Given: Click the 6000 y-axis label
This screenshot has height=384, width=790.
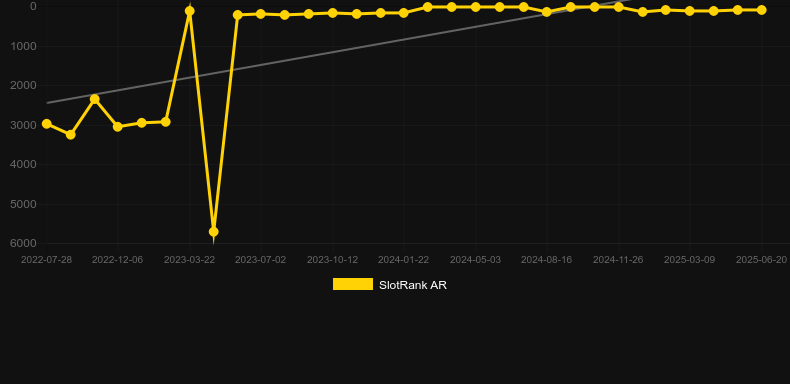Looking at the screenshot, I should [23, 243].
